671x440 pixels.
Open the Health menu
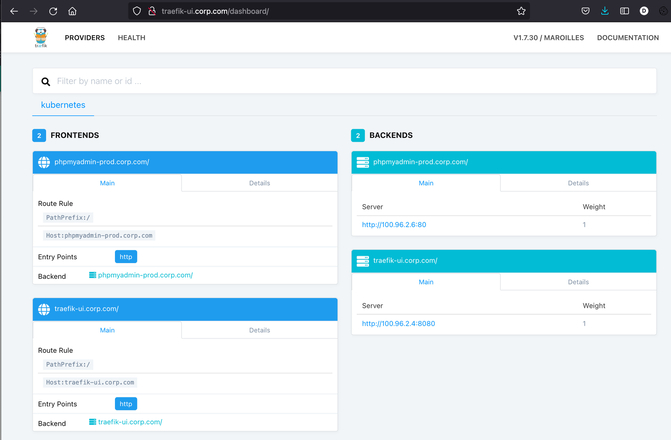pos(131,38)
